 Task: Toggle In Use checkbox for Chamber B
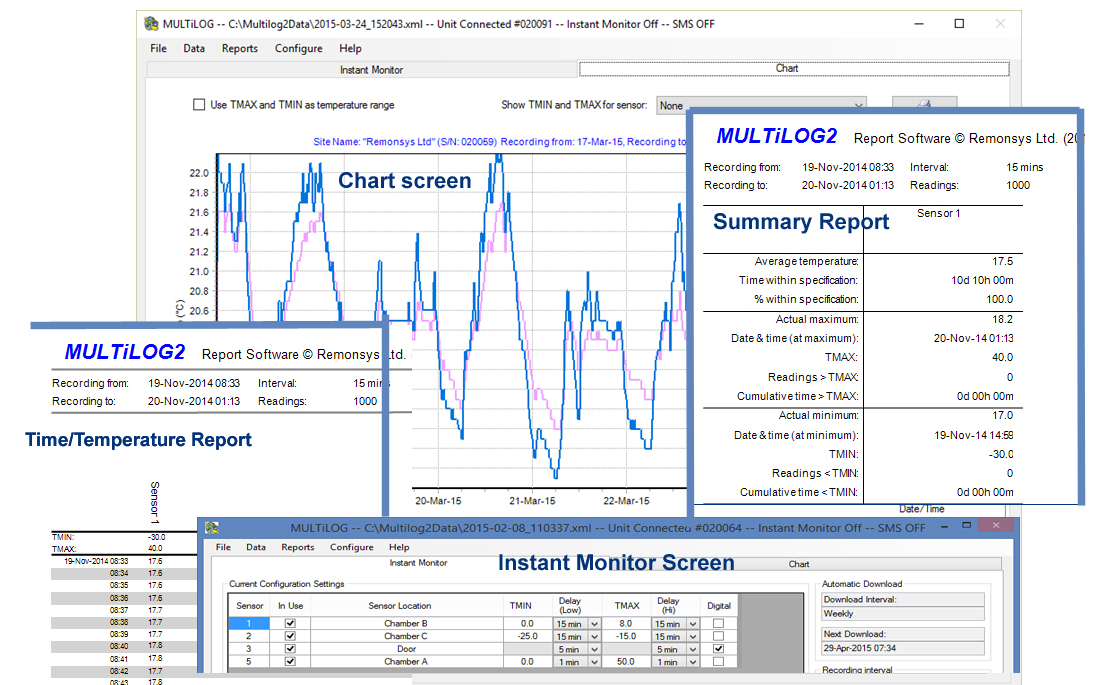(x=290, y=623)
